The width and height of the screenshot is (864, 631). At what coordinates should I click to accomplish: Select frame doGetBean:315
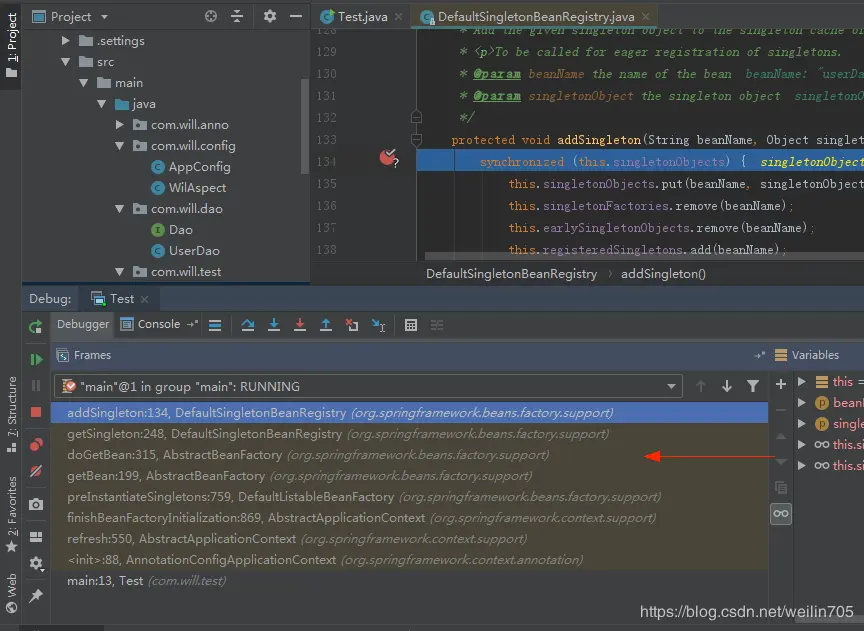pyautogui.click(x=409, y=455)
